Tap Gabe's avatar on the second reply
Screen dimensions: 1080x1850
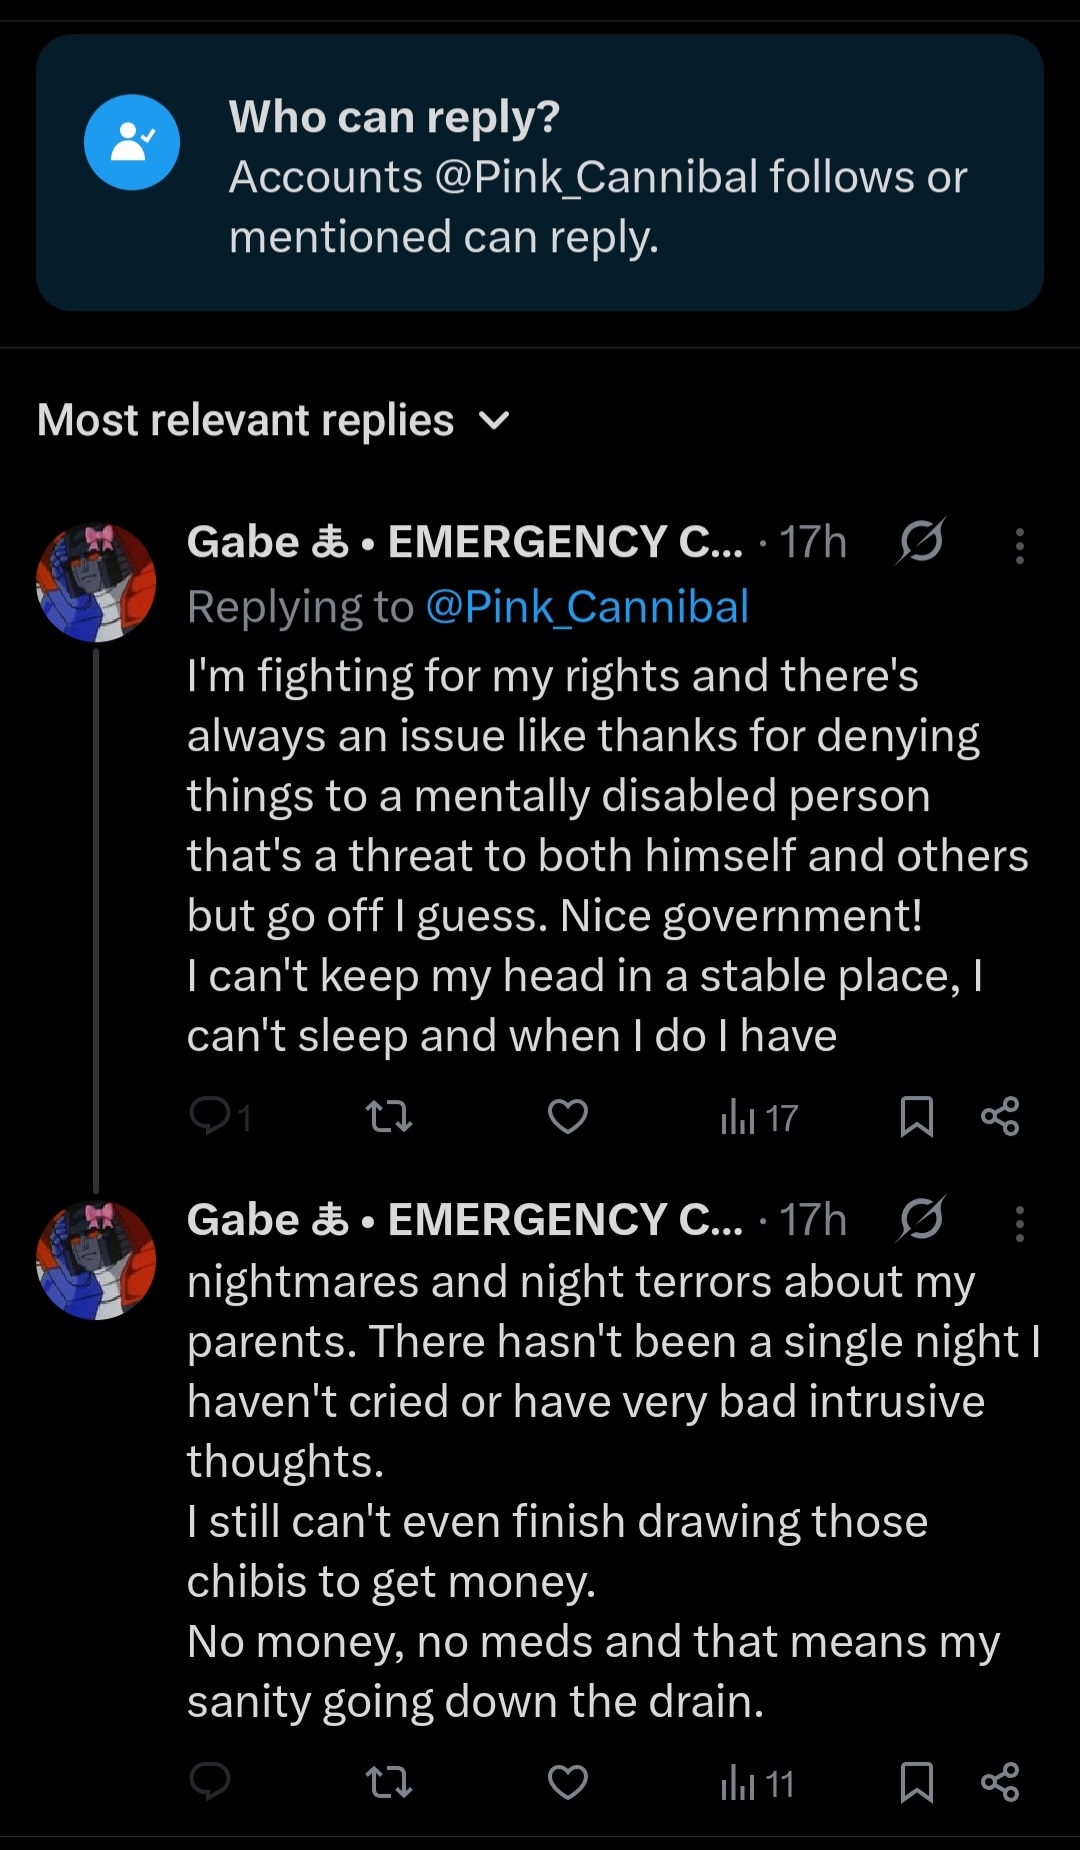(x=96, y=1260)
